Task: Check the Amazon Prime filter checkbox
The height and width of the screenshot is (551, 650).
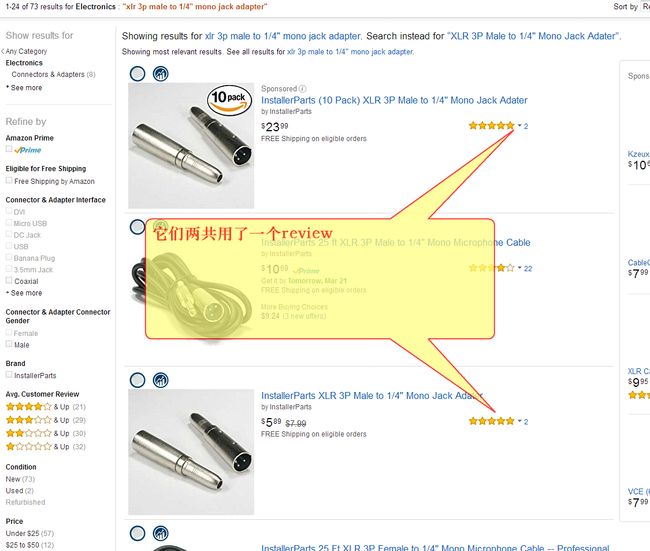Action: (x=9, y=149)
